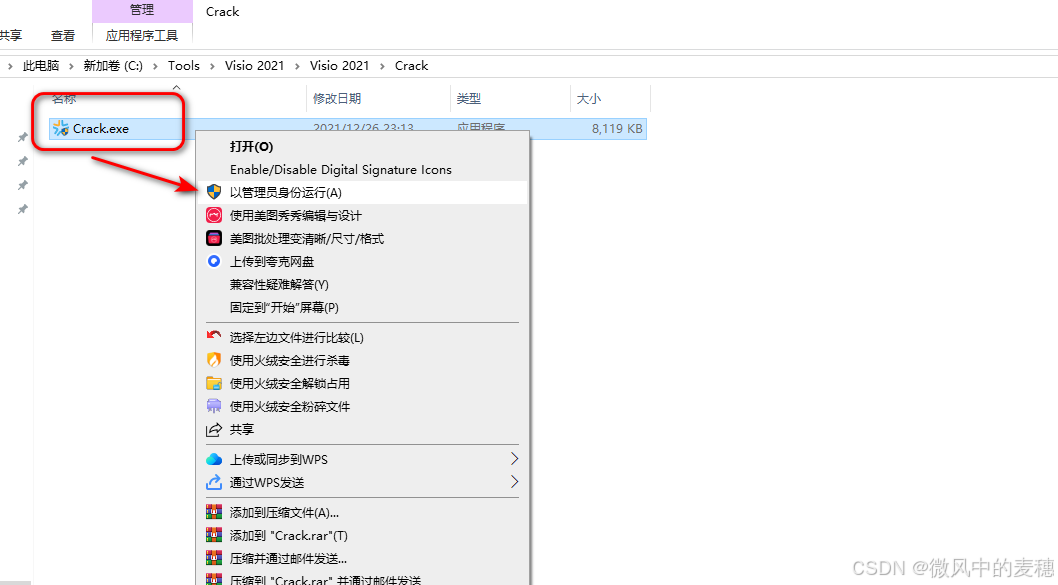1058x585 pixels.
Task: Click the shield icon beside 以管理员身份运行(A)
Action: [214, 192]
